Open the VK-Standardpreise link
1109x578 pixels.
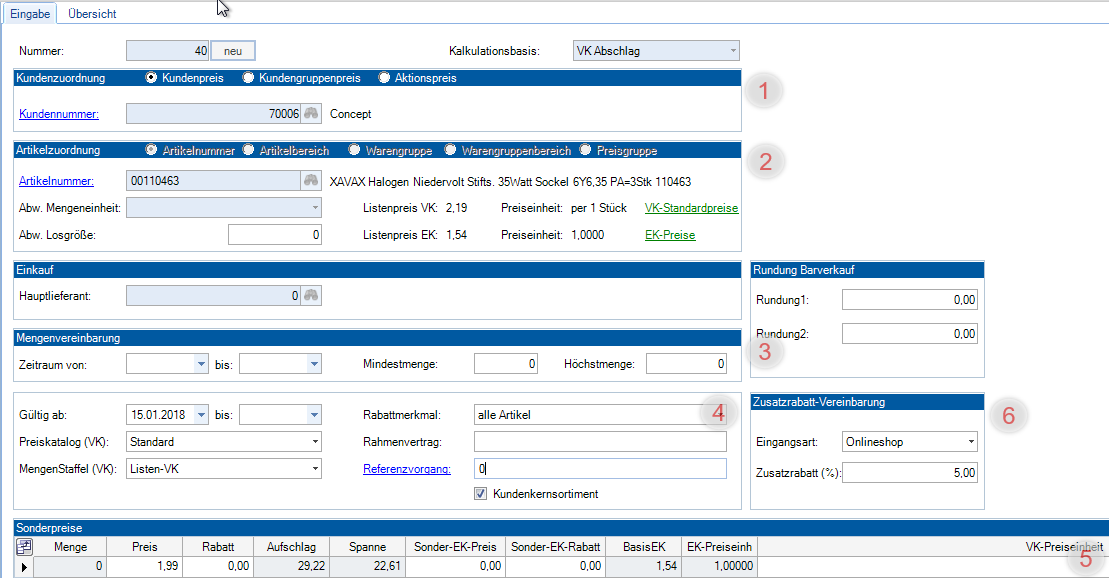pos(692,208)
